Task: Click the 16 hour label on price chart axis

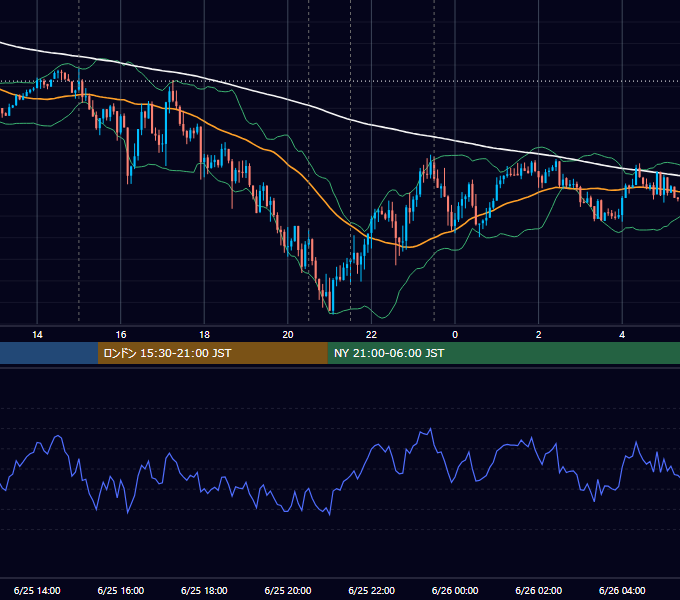Action: click(121, 335)
